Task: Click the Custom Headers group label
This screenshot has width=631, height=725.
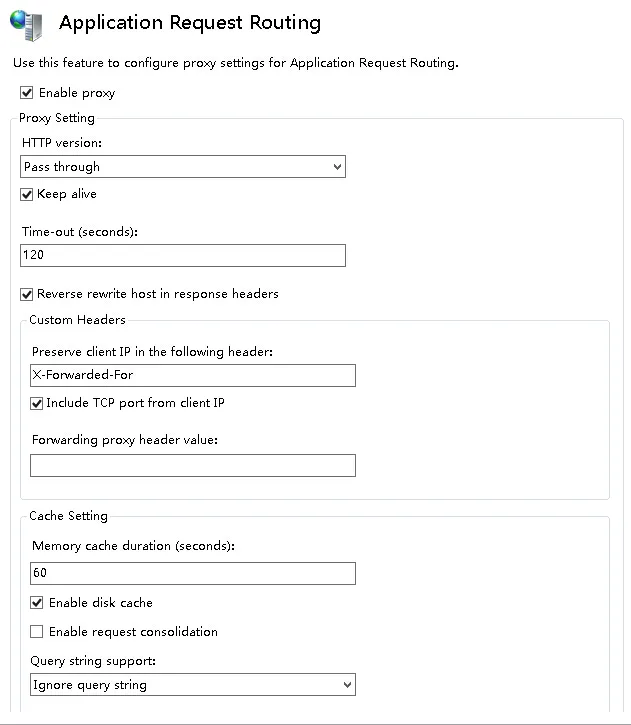Action: pyautogui.click(x=77, y=320)
